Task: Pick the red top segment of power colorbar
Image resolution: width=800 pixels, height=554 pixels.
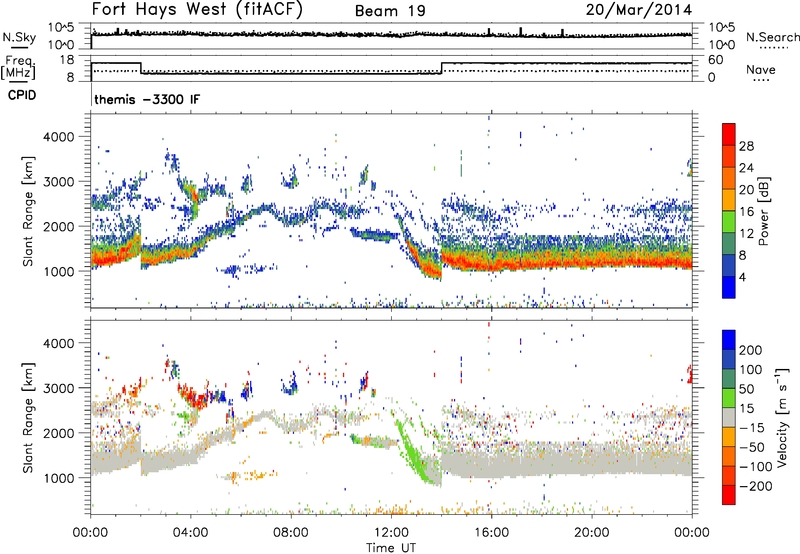Action: (729, 134)
